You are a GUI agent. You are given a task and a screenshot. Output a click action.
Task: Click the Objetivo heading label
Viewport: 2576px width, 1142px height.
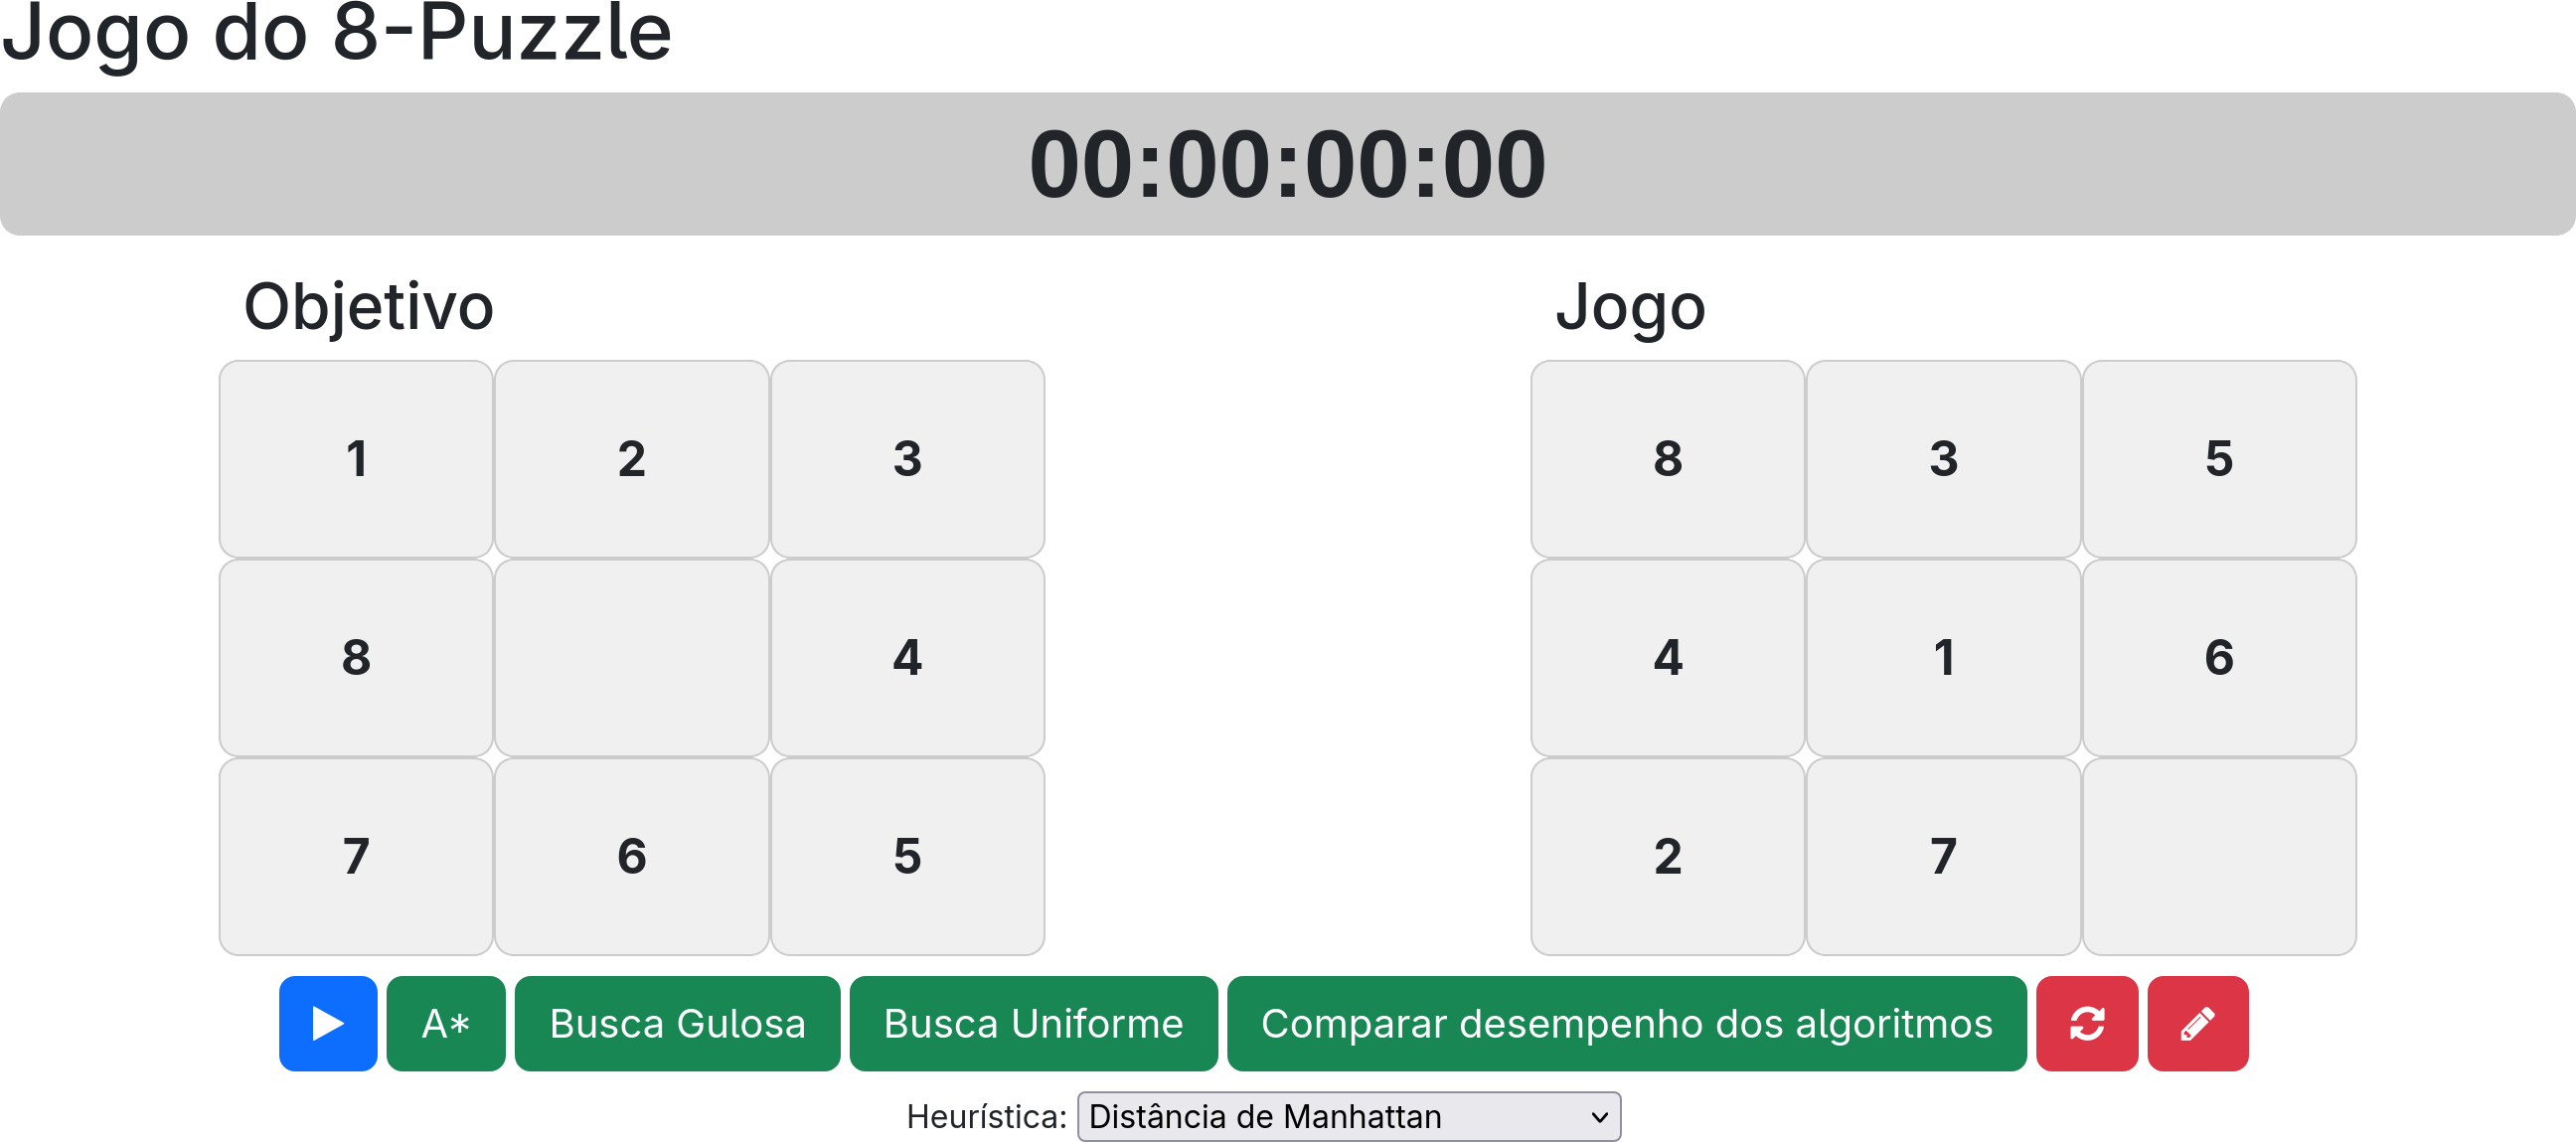(370, 306)
